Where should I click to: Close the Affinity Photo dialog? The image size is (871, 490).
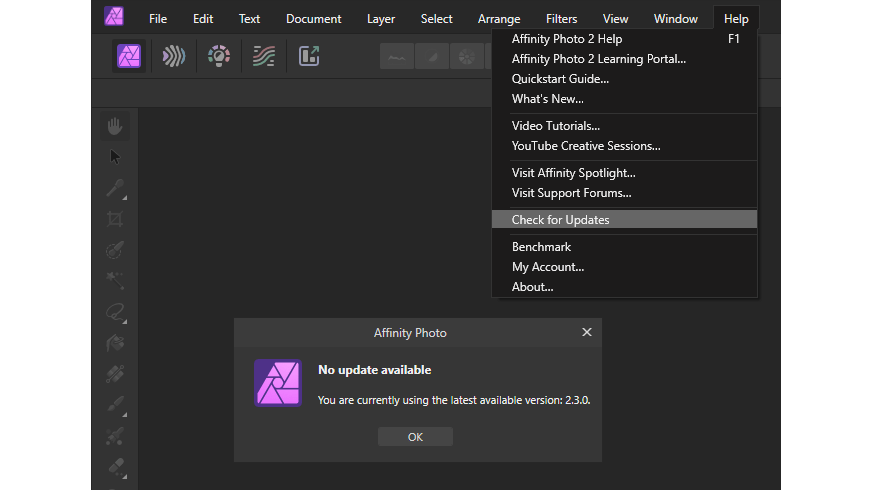[x=587, y=332]
